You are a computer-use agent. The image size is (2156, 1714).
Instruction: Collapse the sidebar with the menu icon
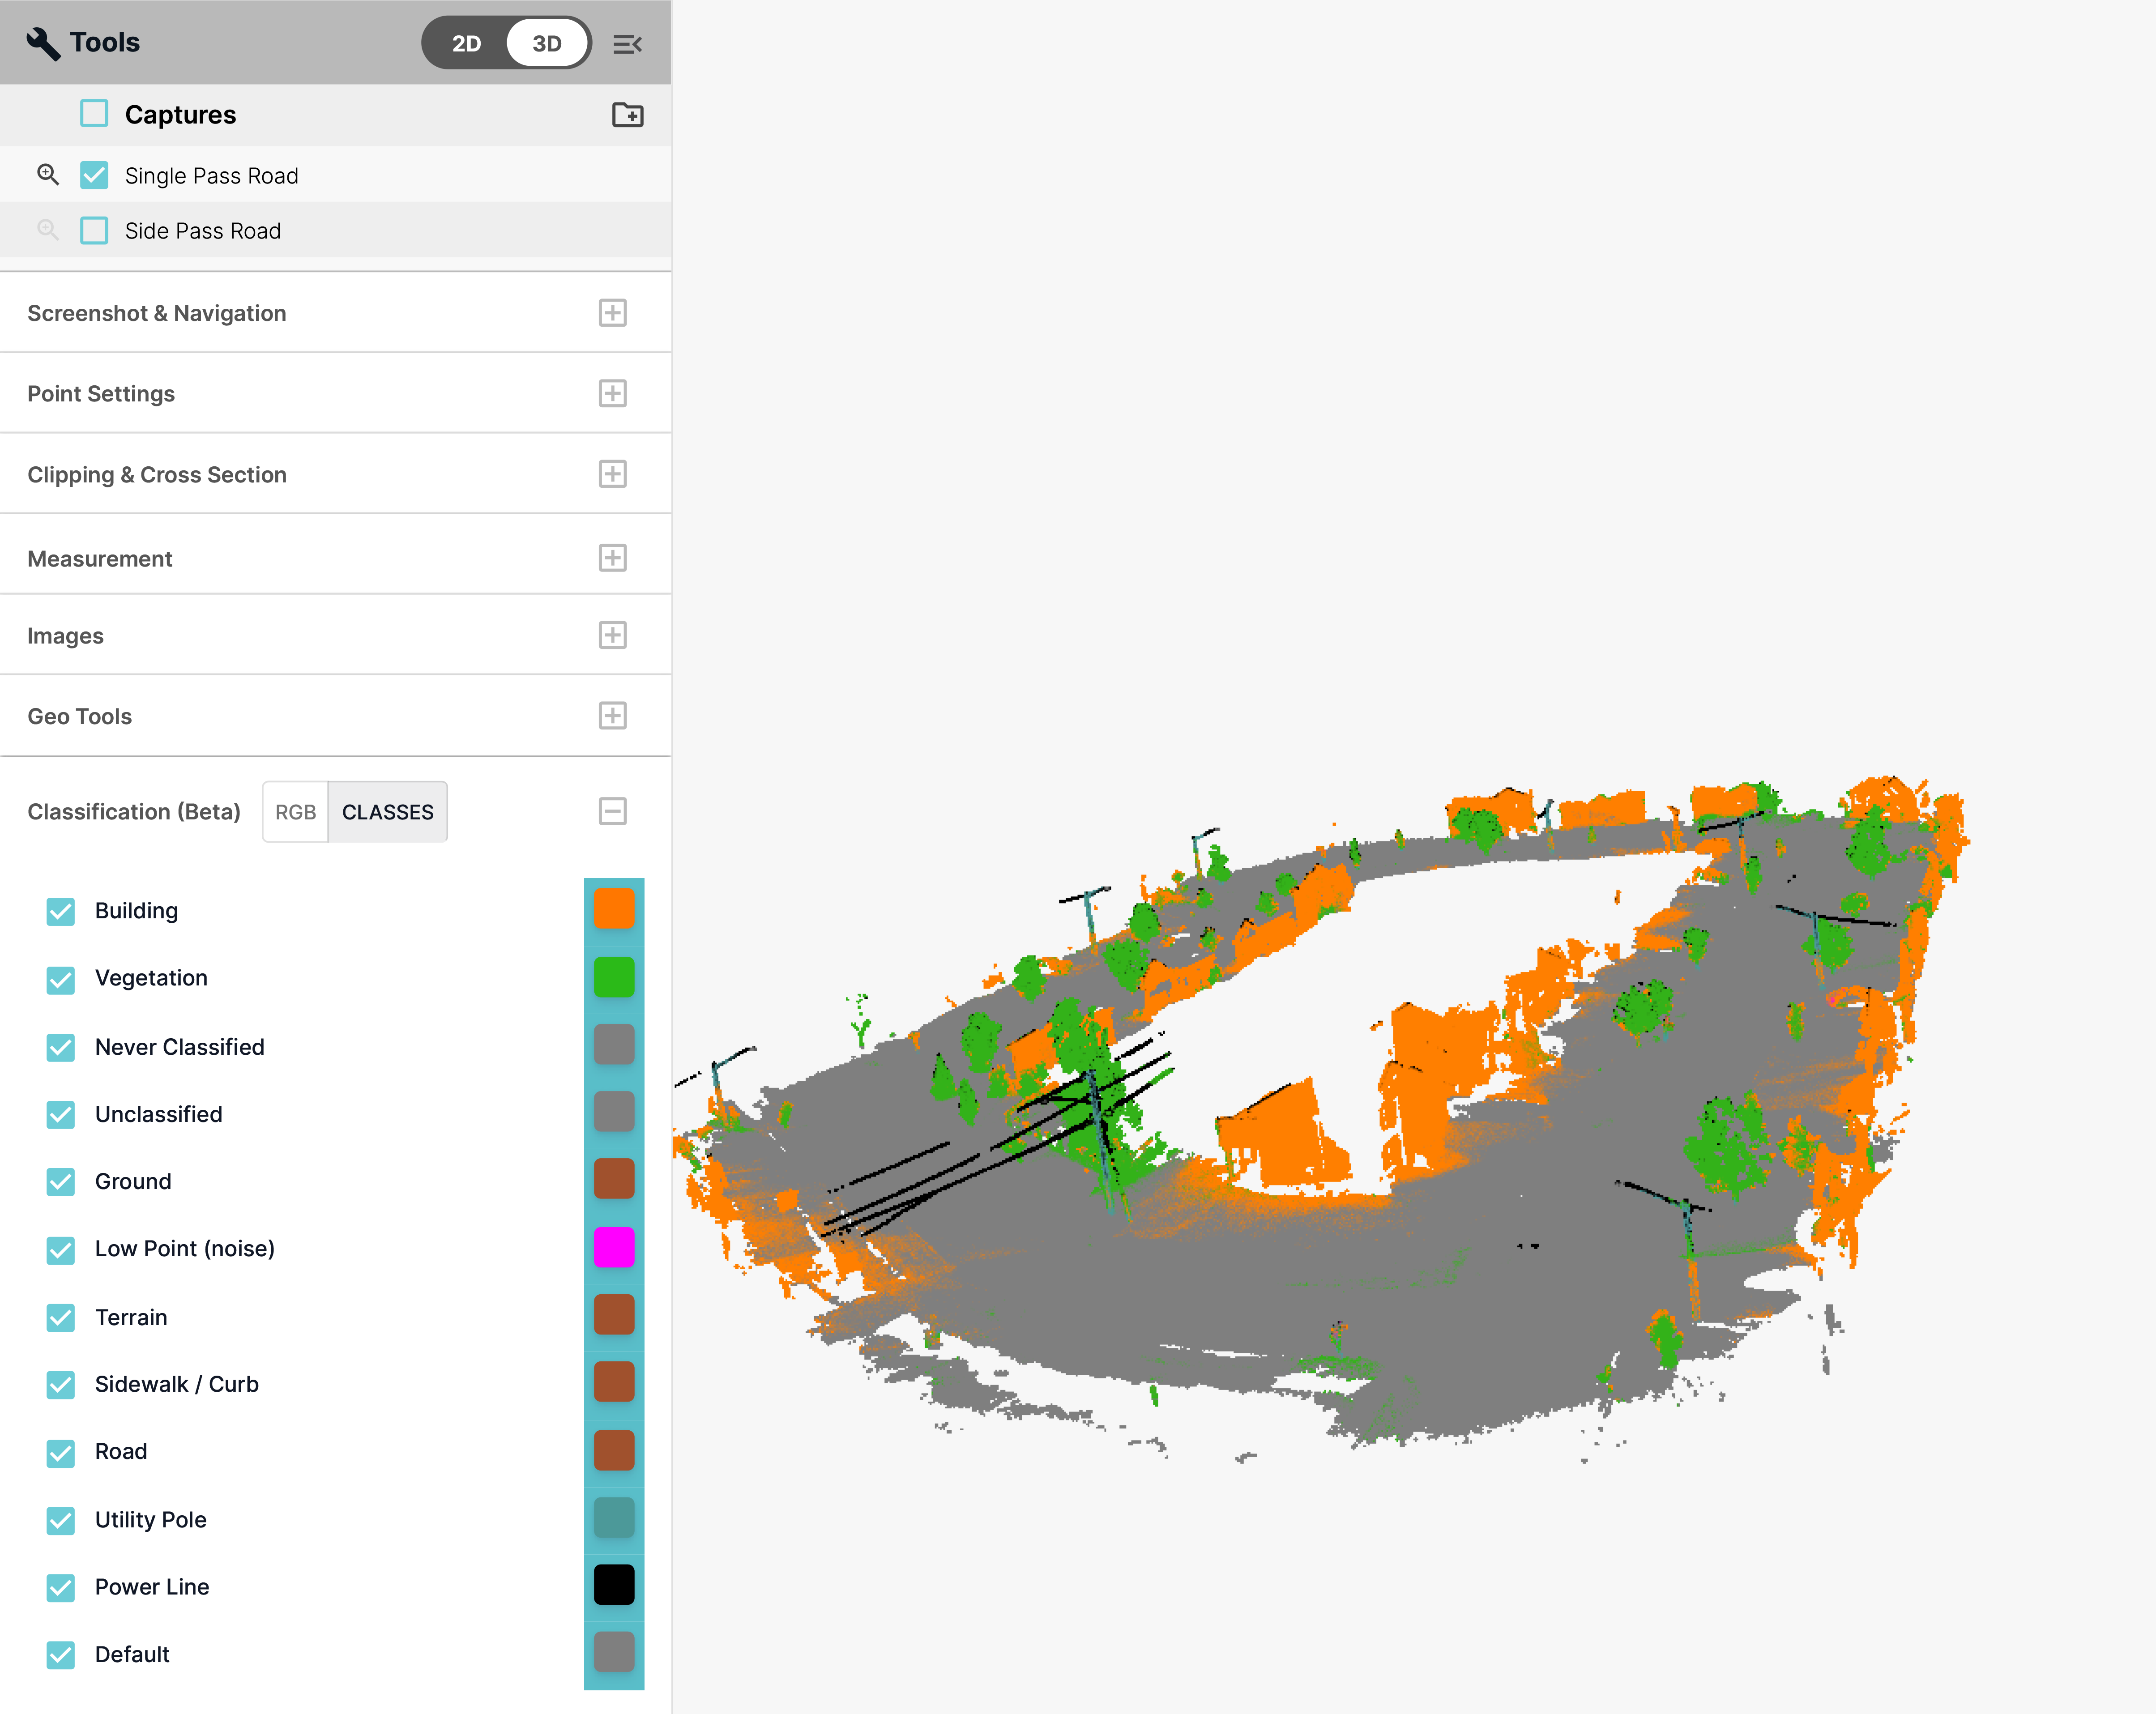tap(627, 44)
